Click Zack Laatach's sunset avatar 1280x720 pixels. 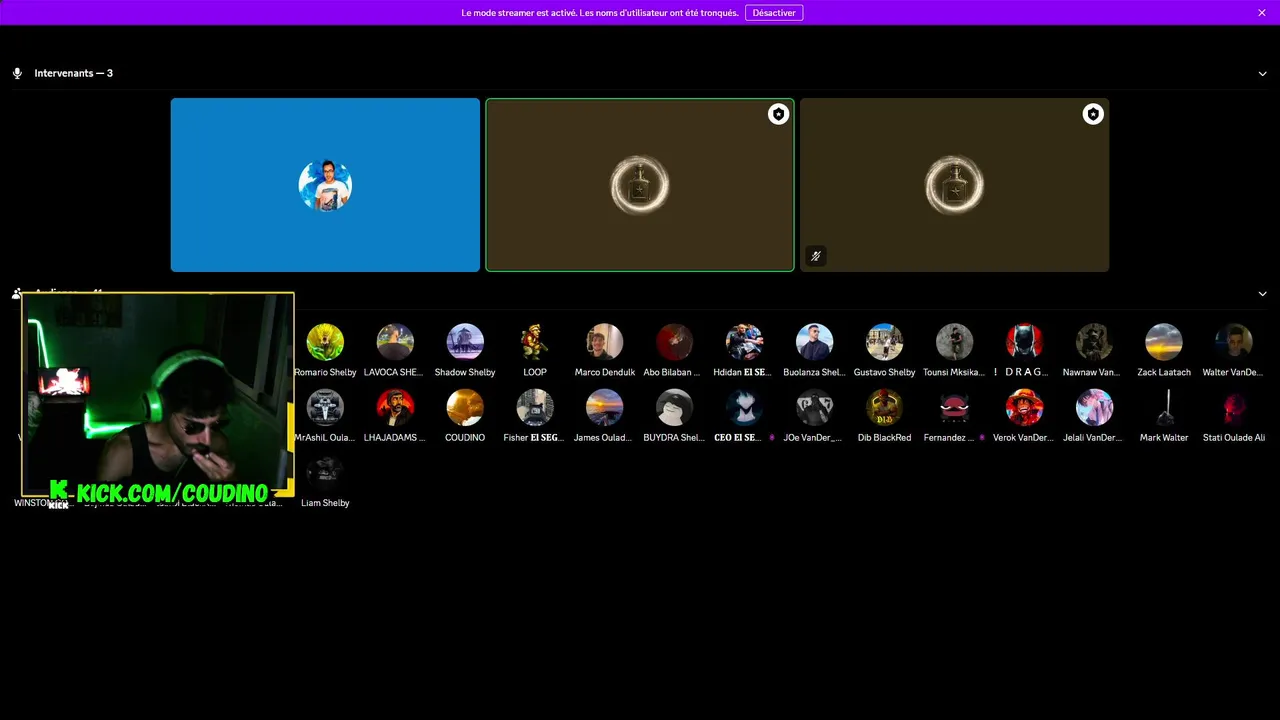point(1164,342)
